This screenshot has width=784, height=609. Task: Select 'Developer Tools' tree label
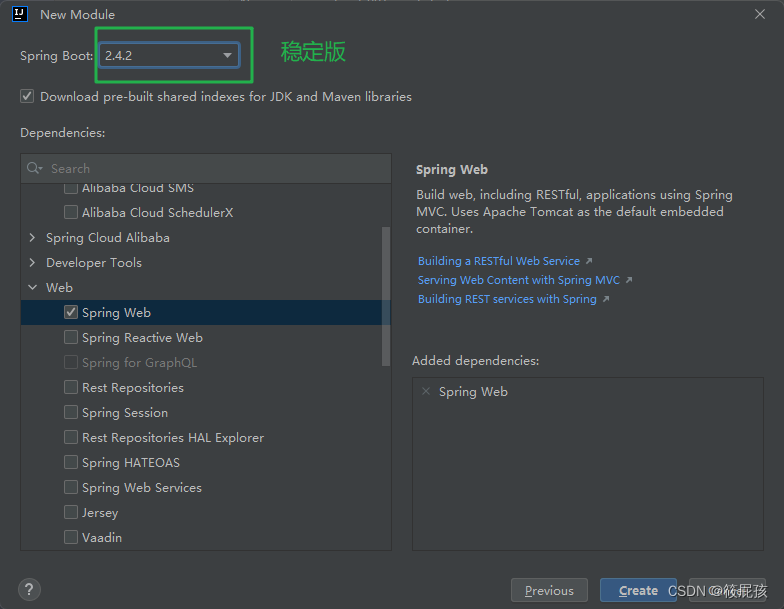pos(94,262)
